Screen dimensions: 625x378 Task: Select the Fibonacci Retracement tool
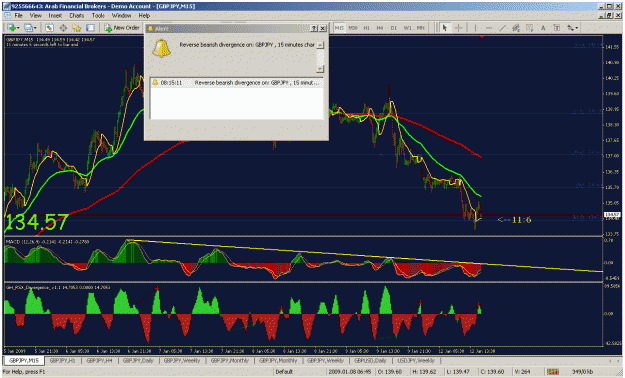530,28
